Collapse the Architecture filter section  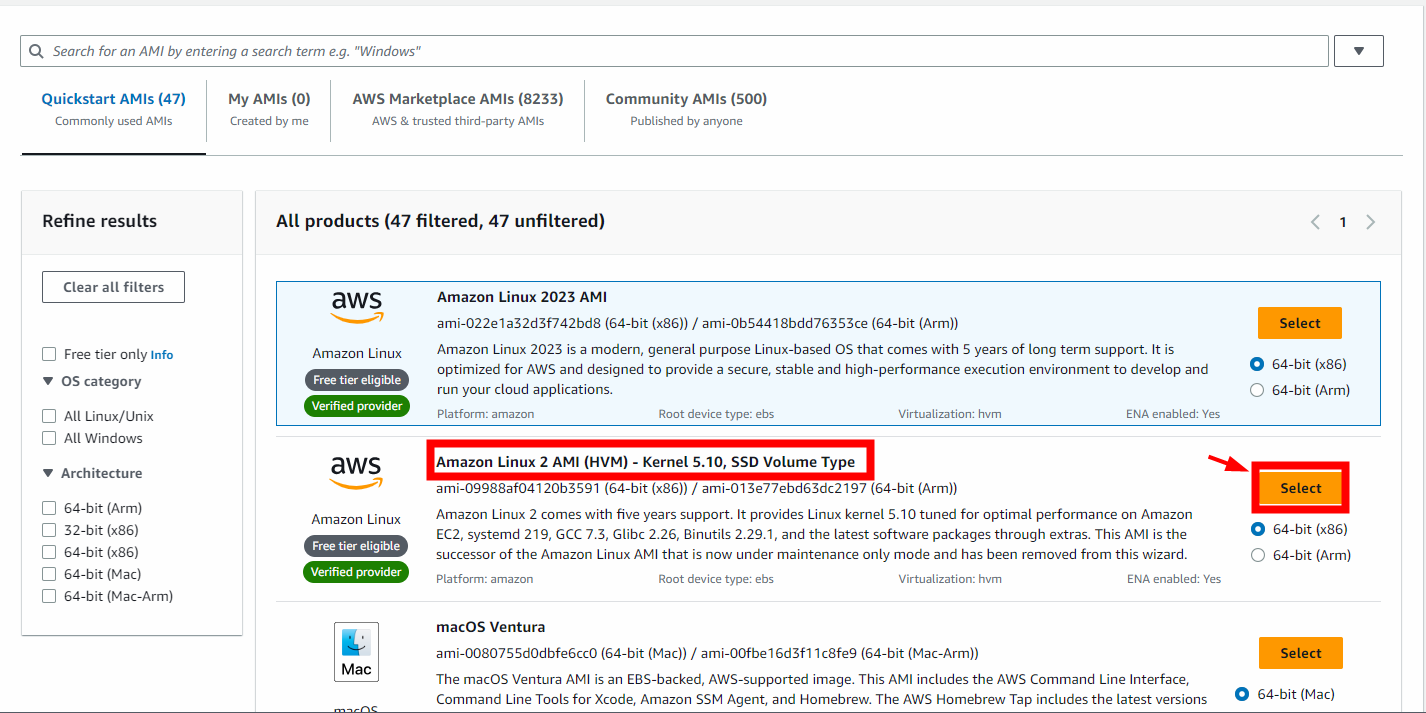pyautogui.click(x=48, y=472)
